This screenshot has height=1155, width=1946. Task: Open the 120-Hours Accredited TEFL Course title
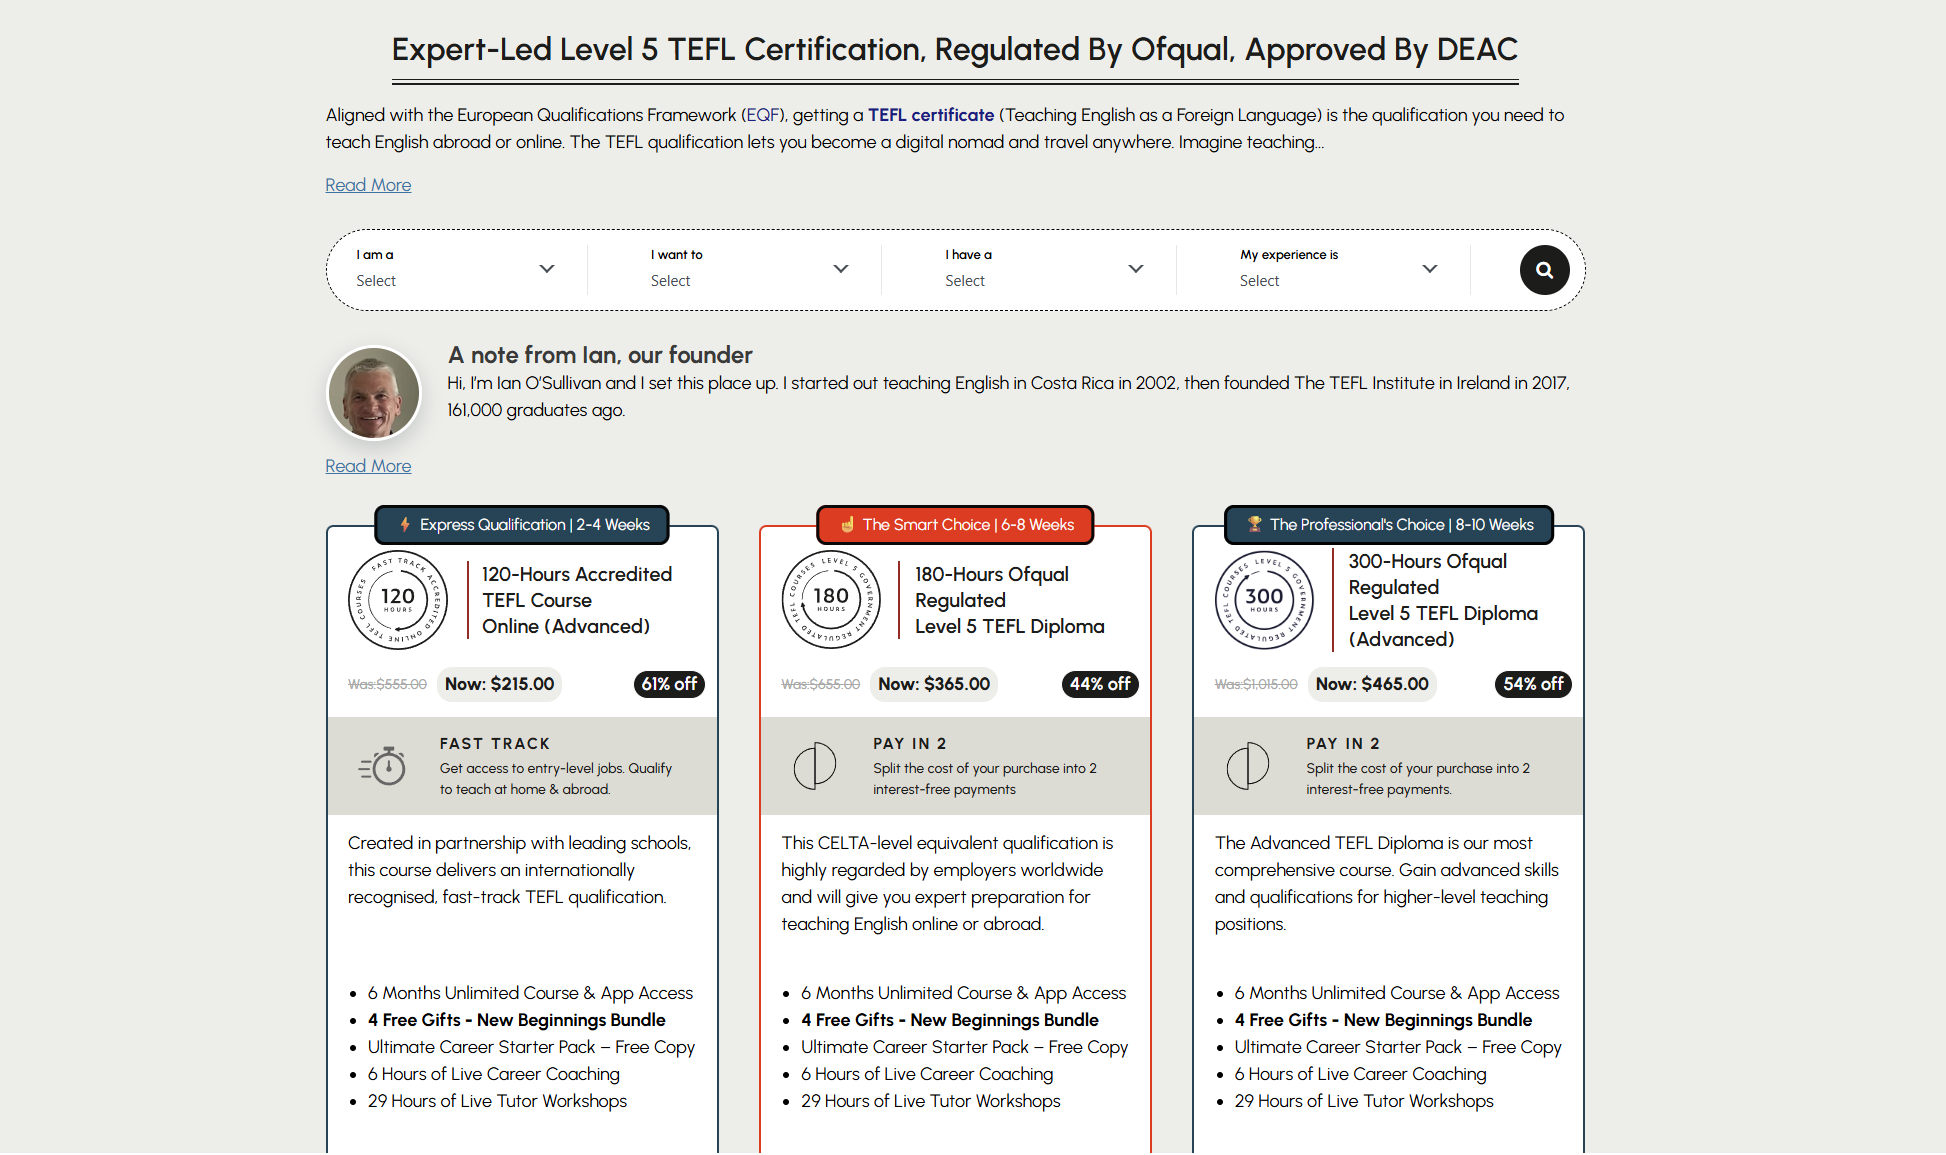[577, 600]
